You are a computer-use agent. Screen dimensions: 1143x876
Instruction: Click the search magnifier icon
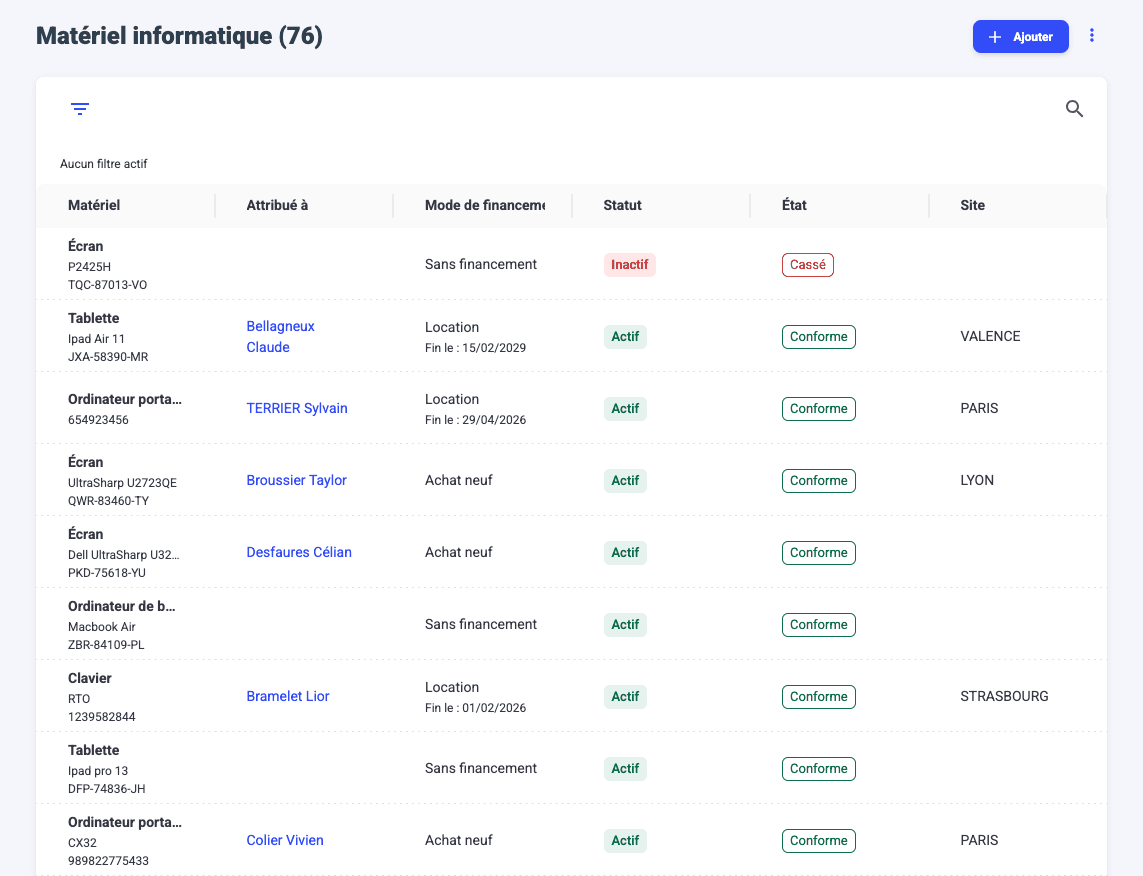click(x=1074, y=109)
